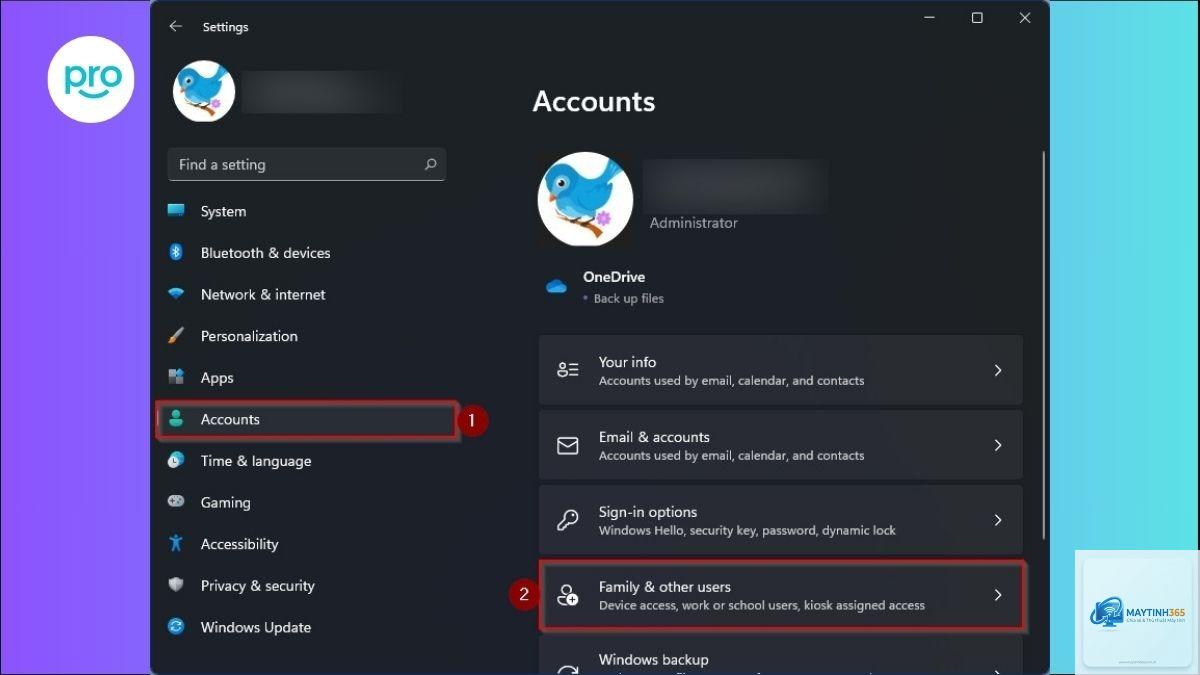Click OneDrive Back up files link
The height and width of the screenshot is (675, 1200).
[628, 298]
